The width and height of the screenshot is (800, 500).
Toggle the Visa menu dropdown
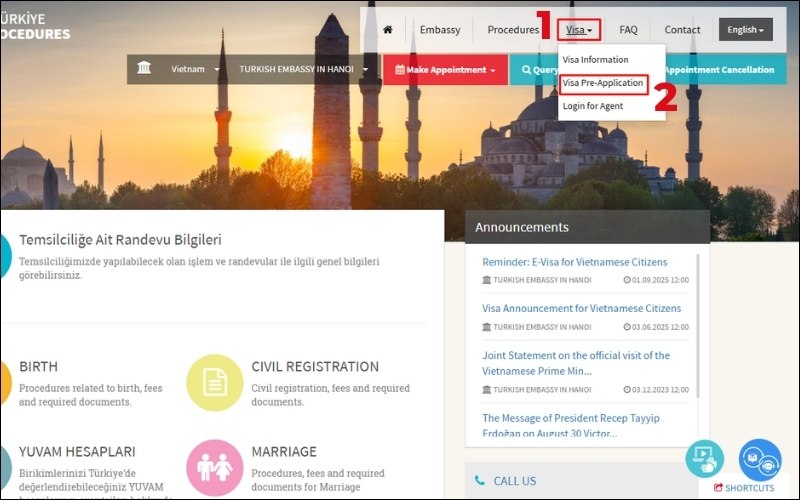click(x=579, y=30)
